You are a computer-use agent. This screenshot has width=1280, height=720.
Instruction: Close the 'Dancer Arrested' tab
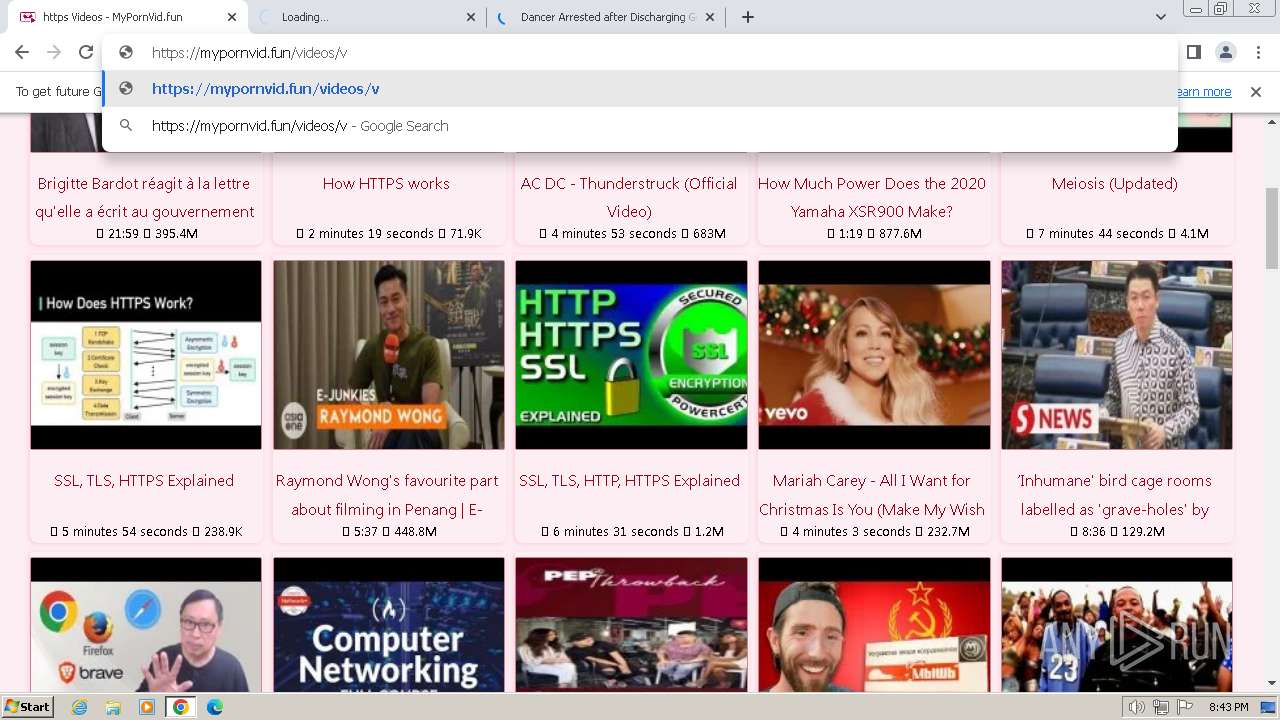coord(710,17)
